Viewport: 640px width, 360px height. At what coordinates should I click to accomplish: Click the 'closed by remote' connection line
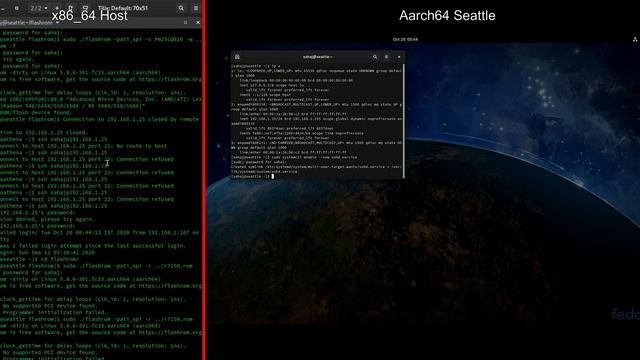100,119
